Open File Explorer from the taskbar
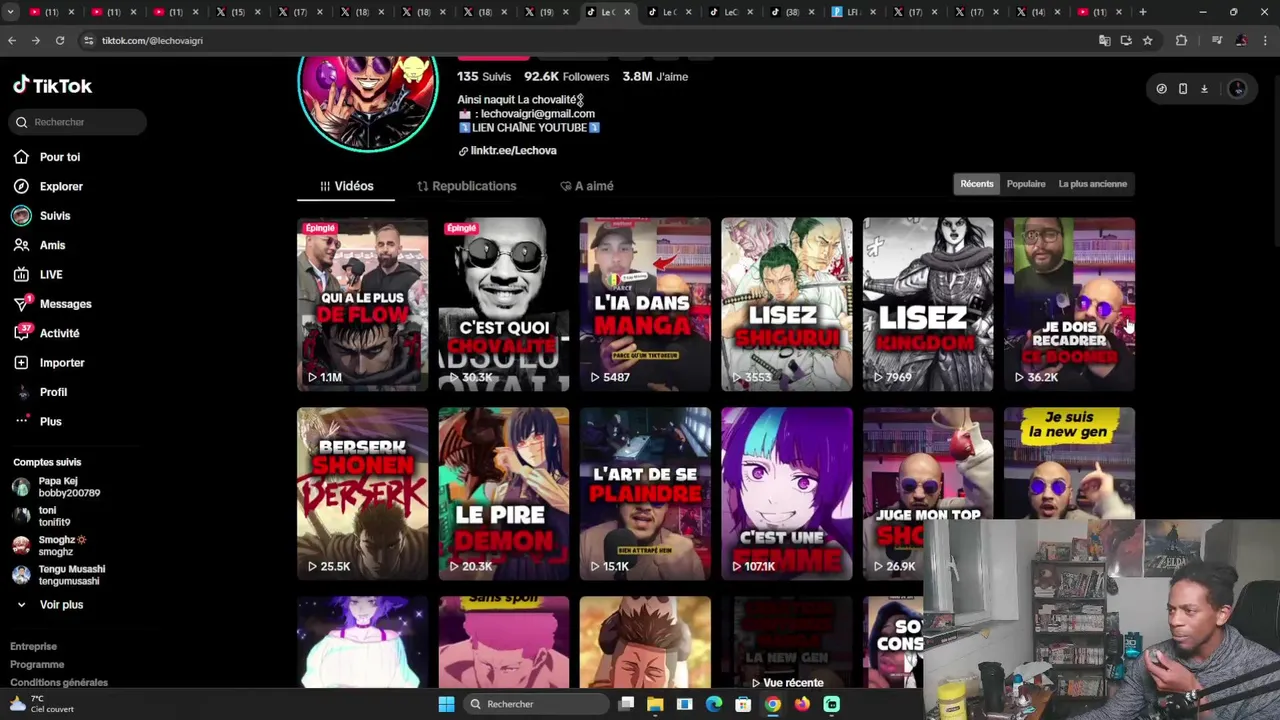This screenshot has height=720, width=1280. (655, 704)
